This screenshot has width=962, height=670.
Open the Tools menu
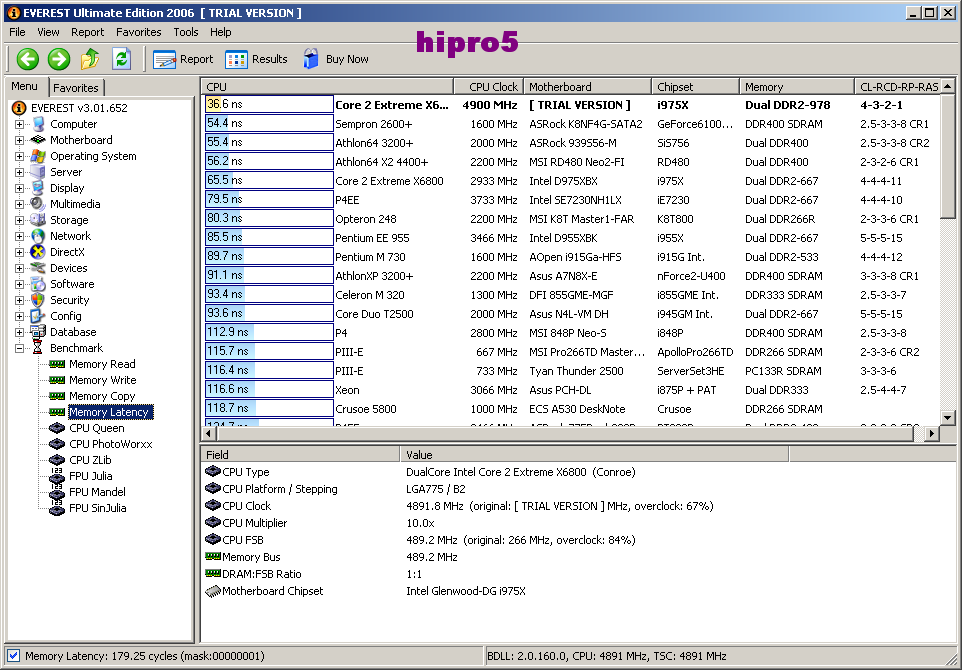click(x=185, y=32)
